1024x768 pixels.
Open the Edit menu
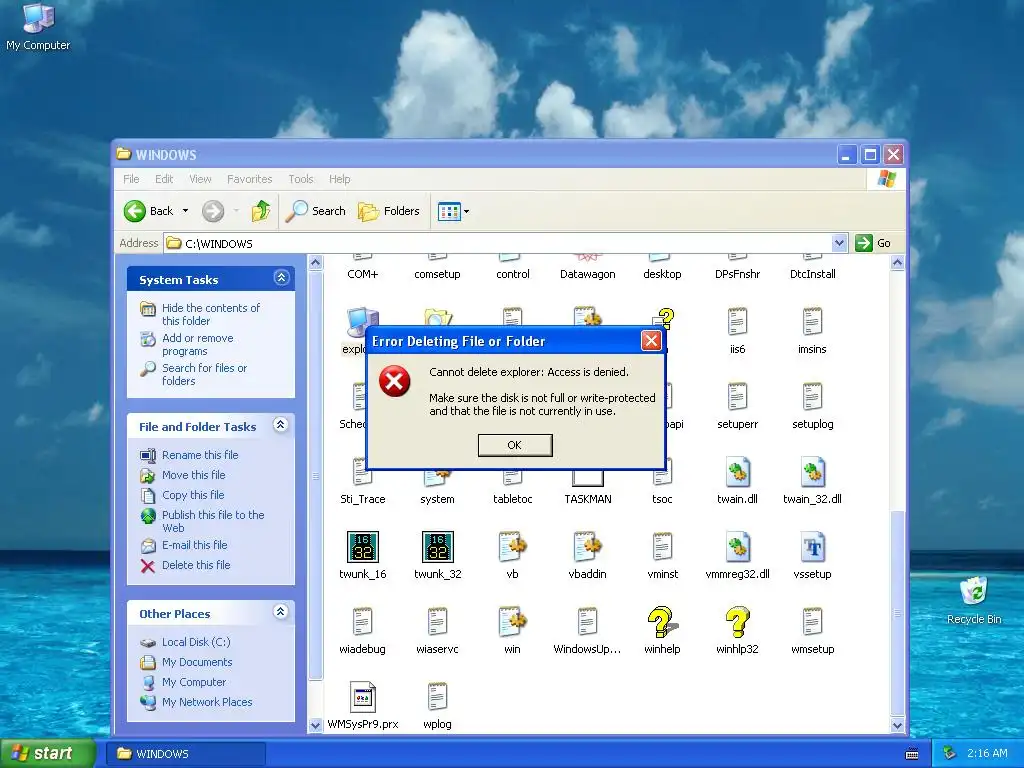pos(164,179)
